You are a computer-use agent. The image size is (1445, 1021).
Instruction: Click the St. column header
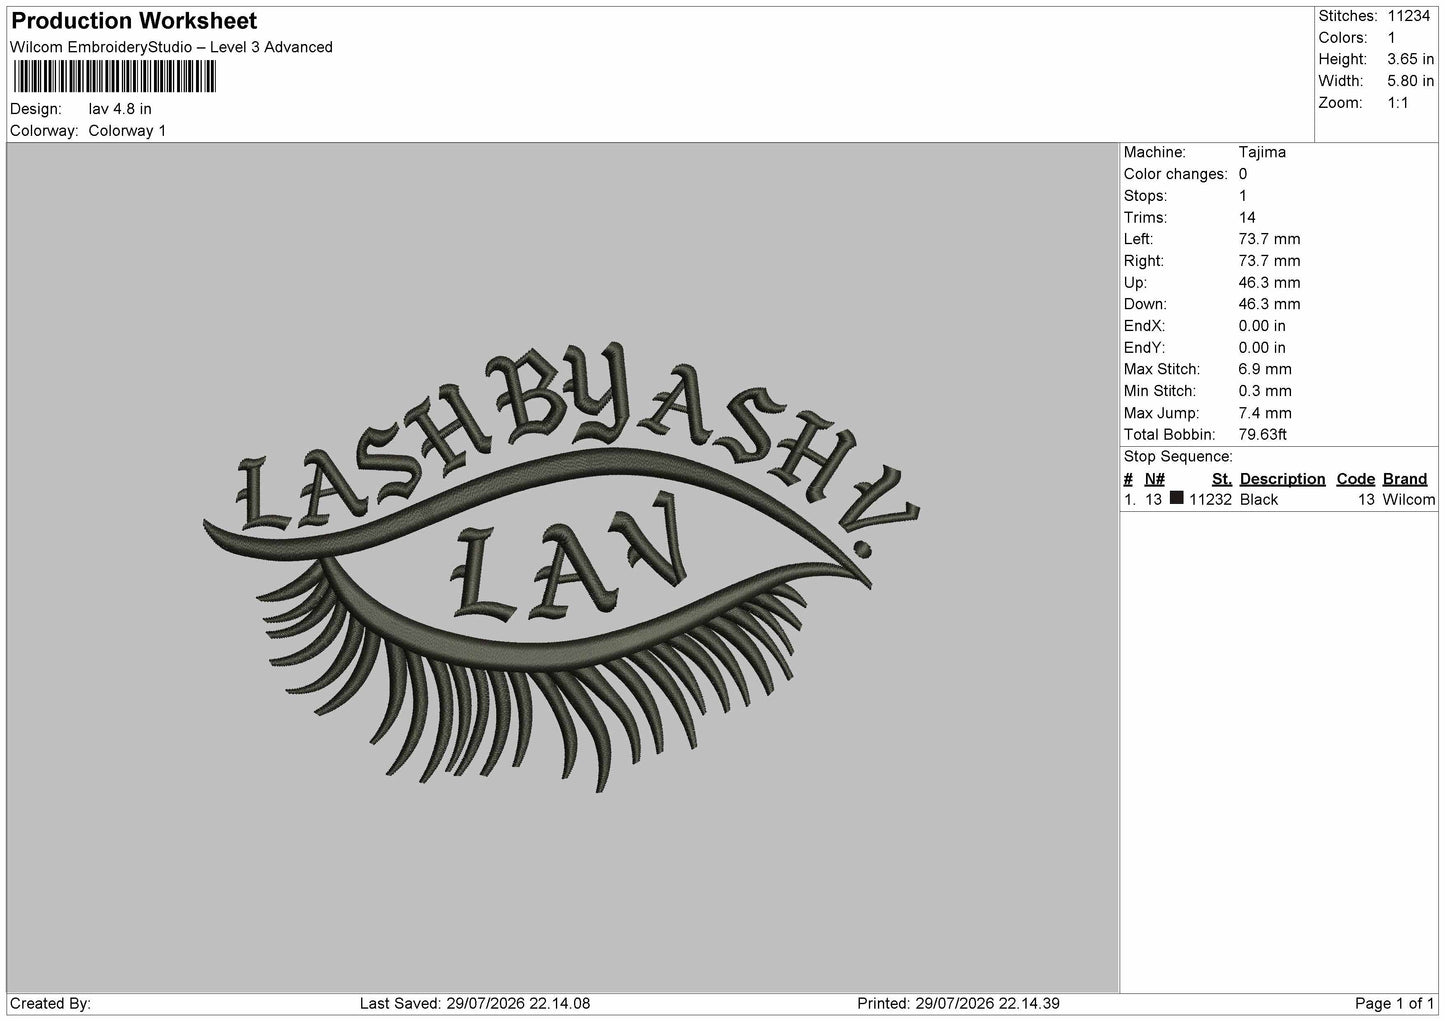pos(1222,479)
